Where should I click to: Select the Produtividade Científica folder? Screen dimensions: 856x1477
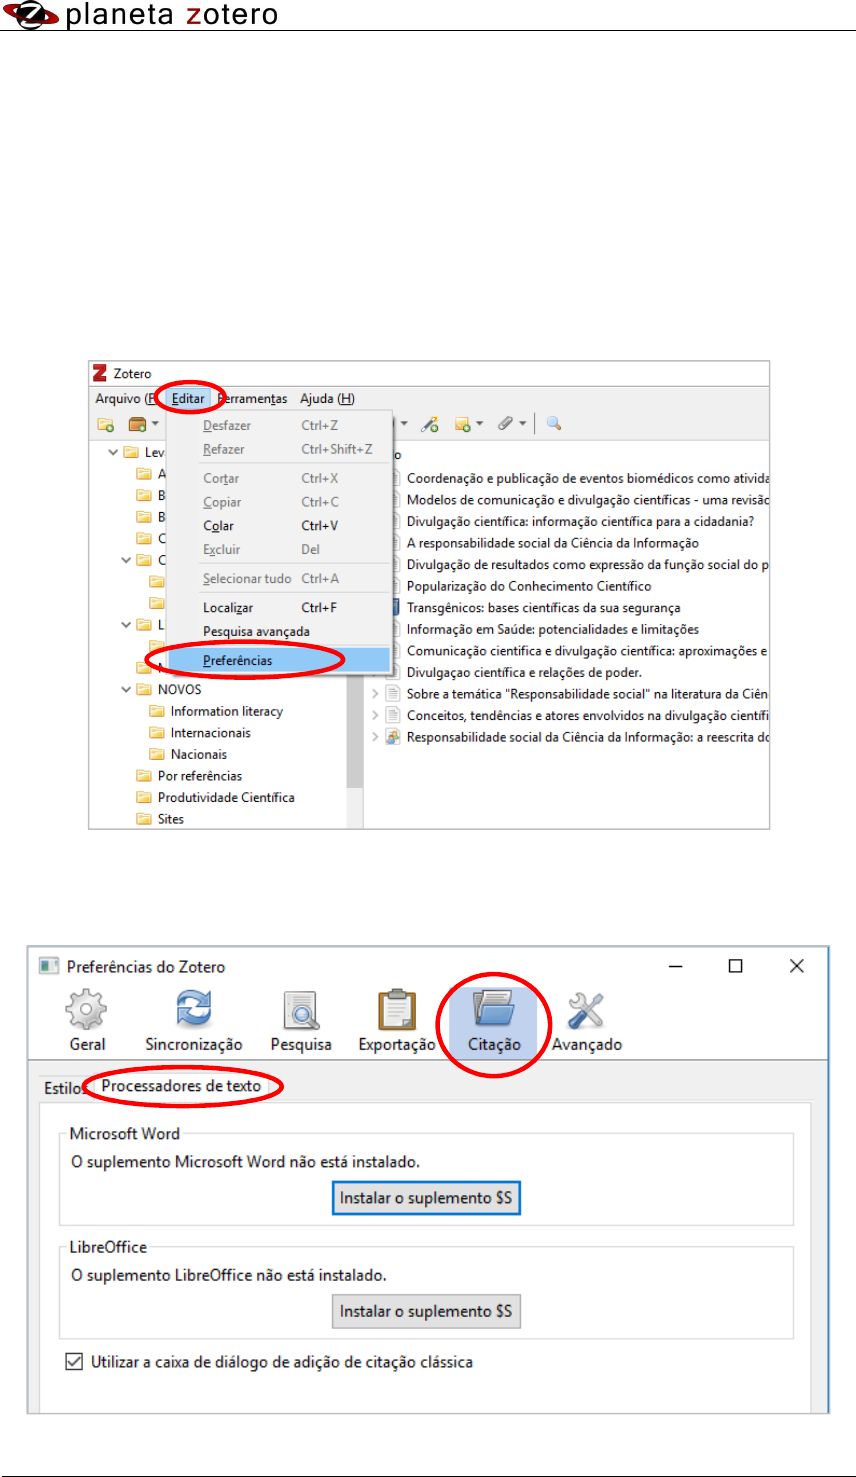coord(225,797)
